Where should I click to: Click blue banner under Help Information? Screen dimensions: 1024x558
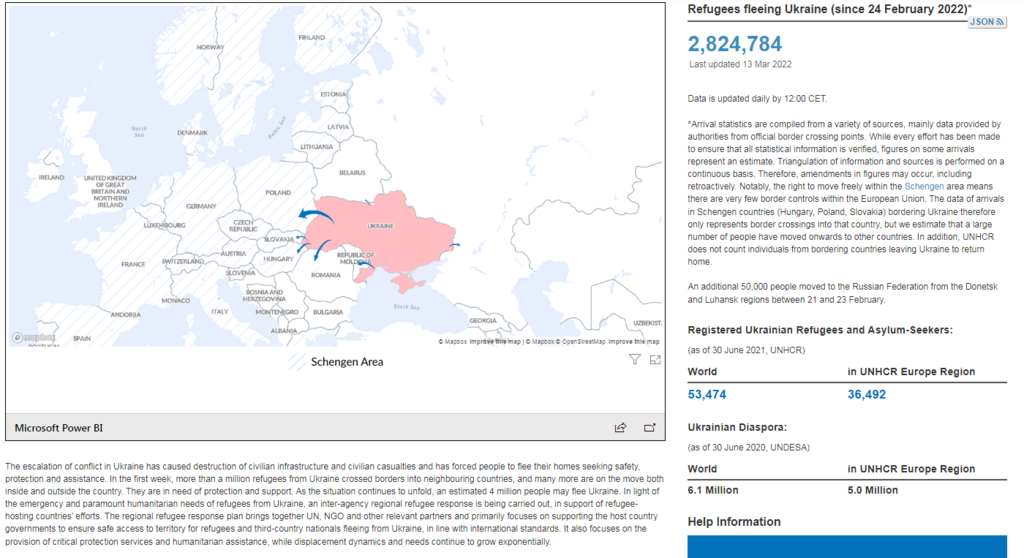pos(847,546)
